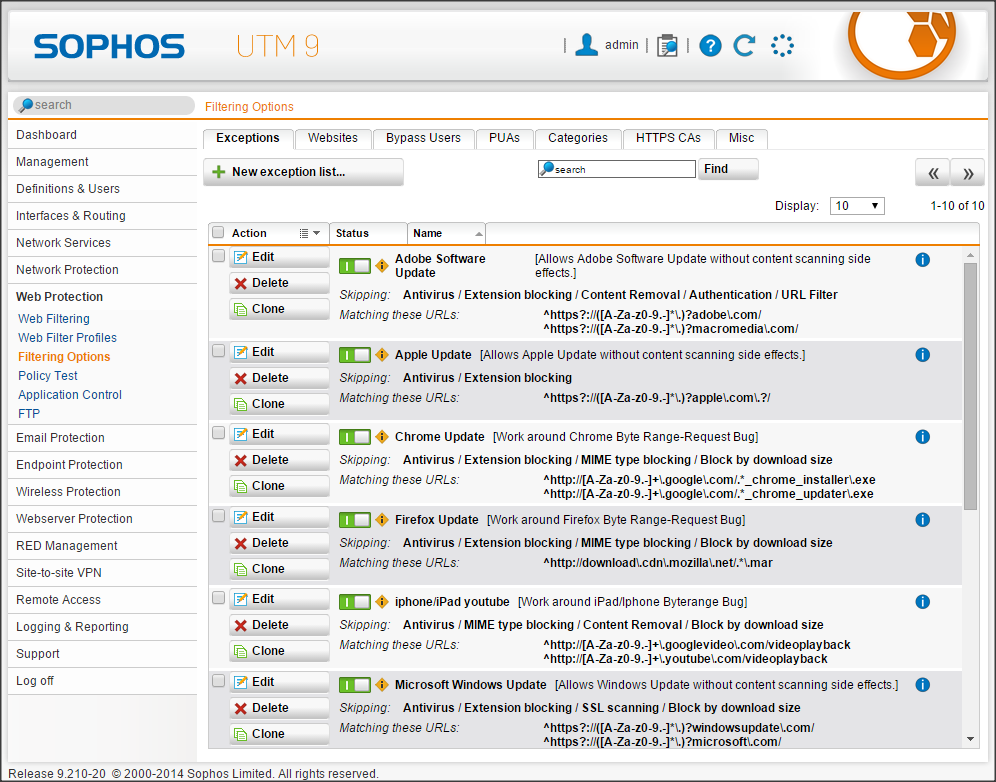The width and height of the screenshot is (996, 782).
Task: Disable the Firefox Update exception switch
Action: click(354, 520)
